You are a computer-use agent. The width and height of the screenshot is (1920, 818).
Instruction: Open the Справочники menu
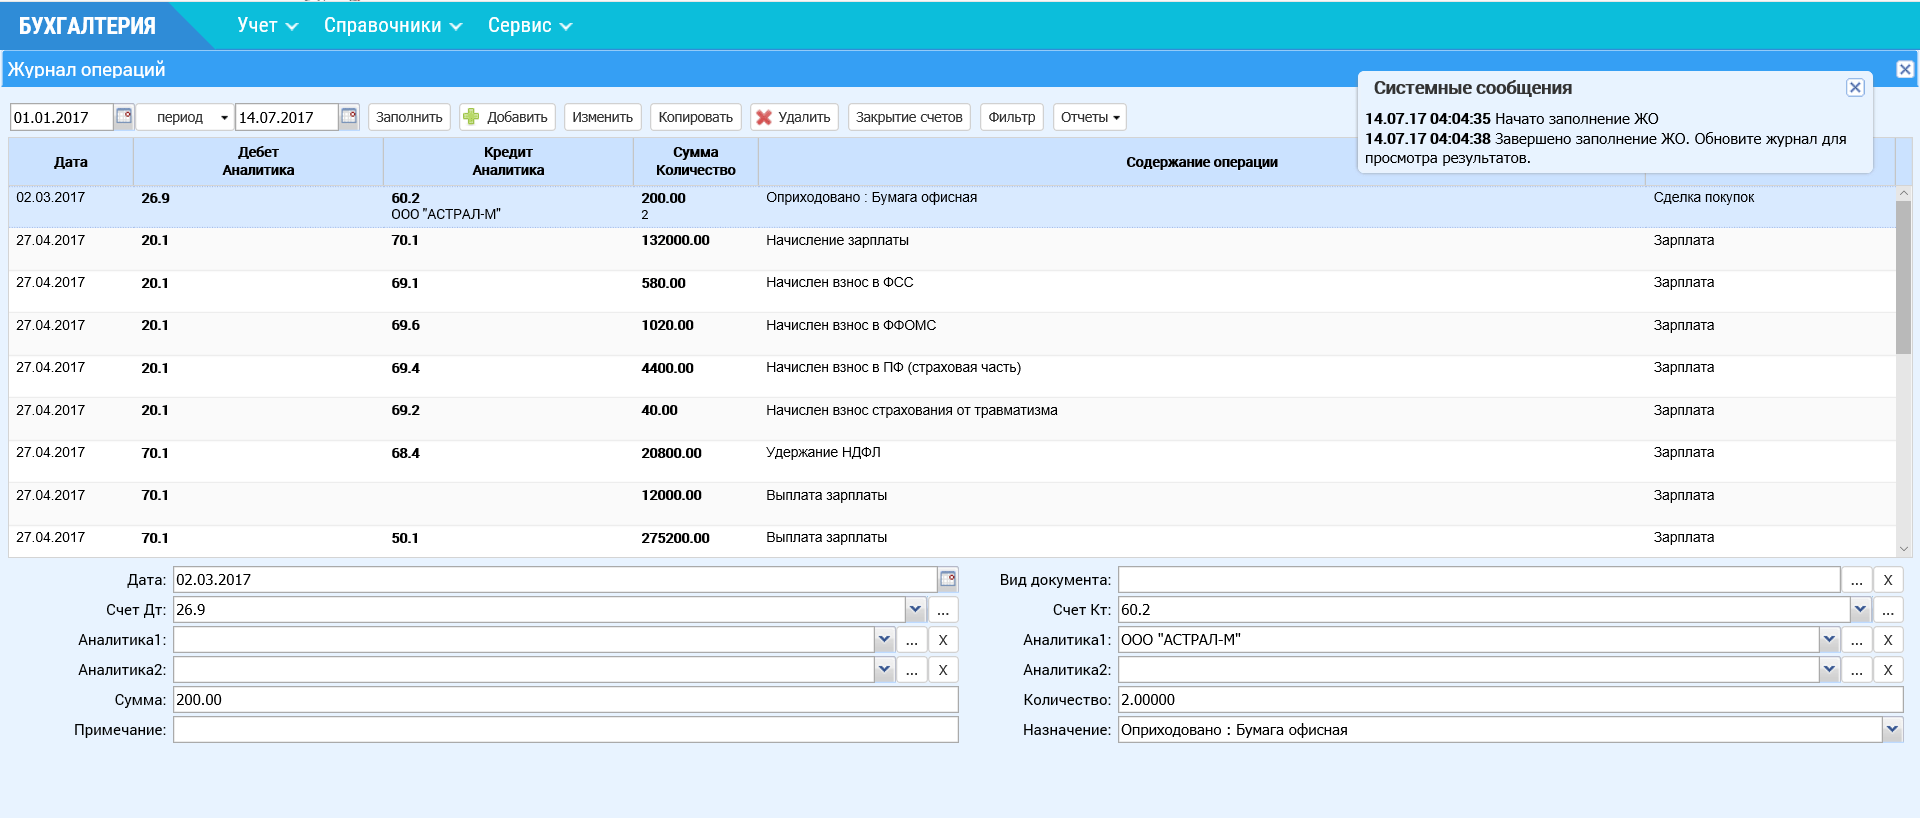[x=392, y=26]
